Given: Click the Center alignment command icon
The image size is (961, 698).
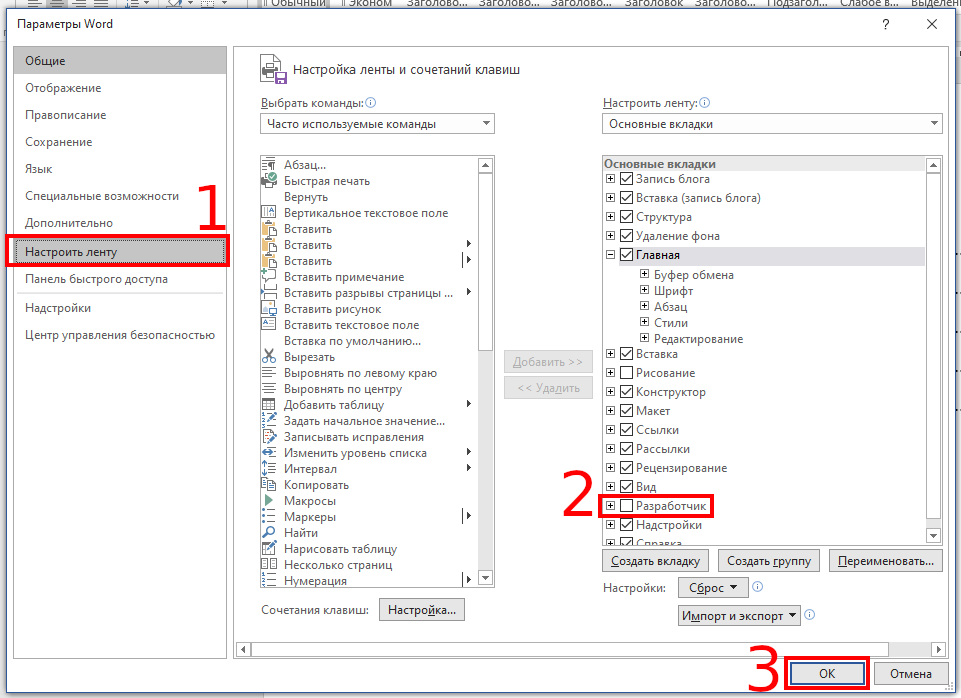Looking at the screenshot, I should point(268,389).
